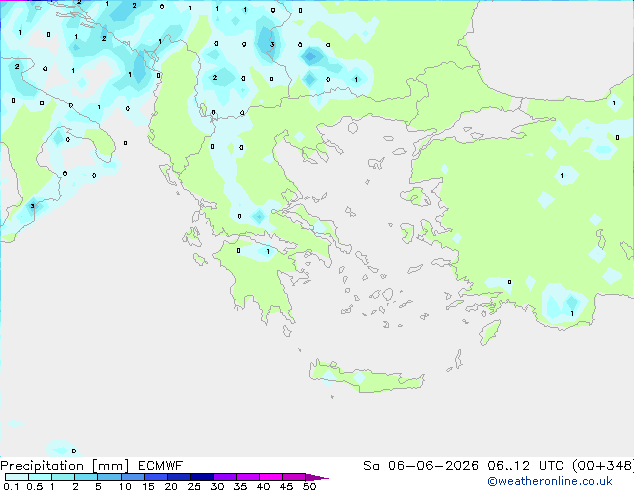Open the weatheronline.co.uk copyright link
The image size is (634, 490).
pyautogui.click(x=550, y=481)
